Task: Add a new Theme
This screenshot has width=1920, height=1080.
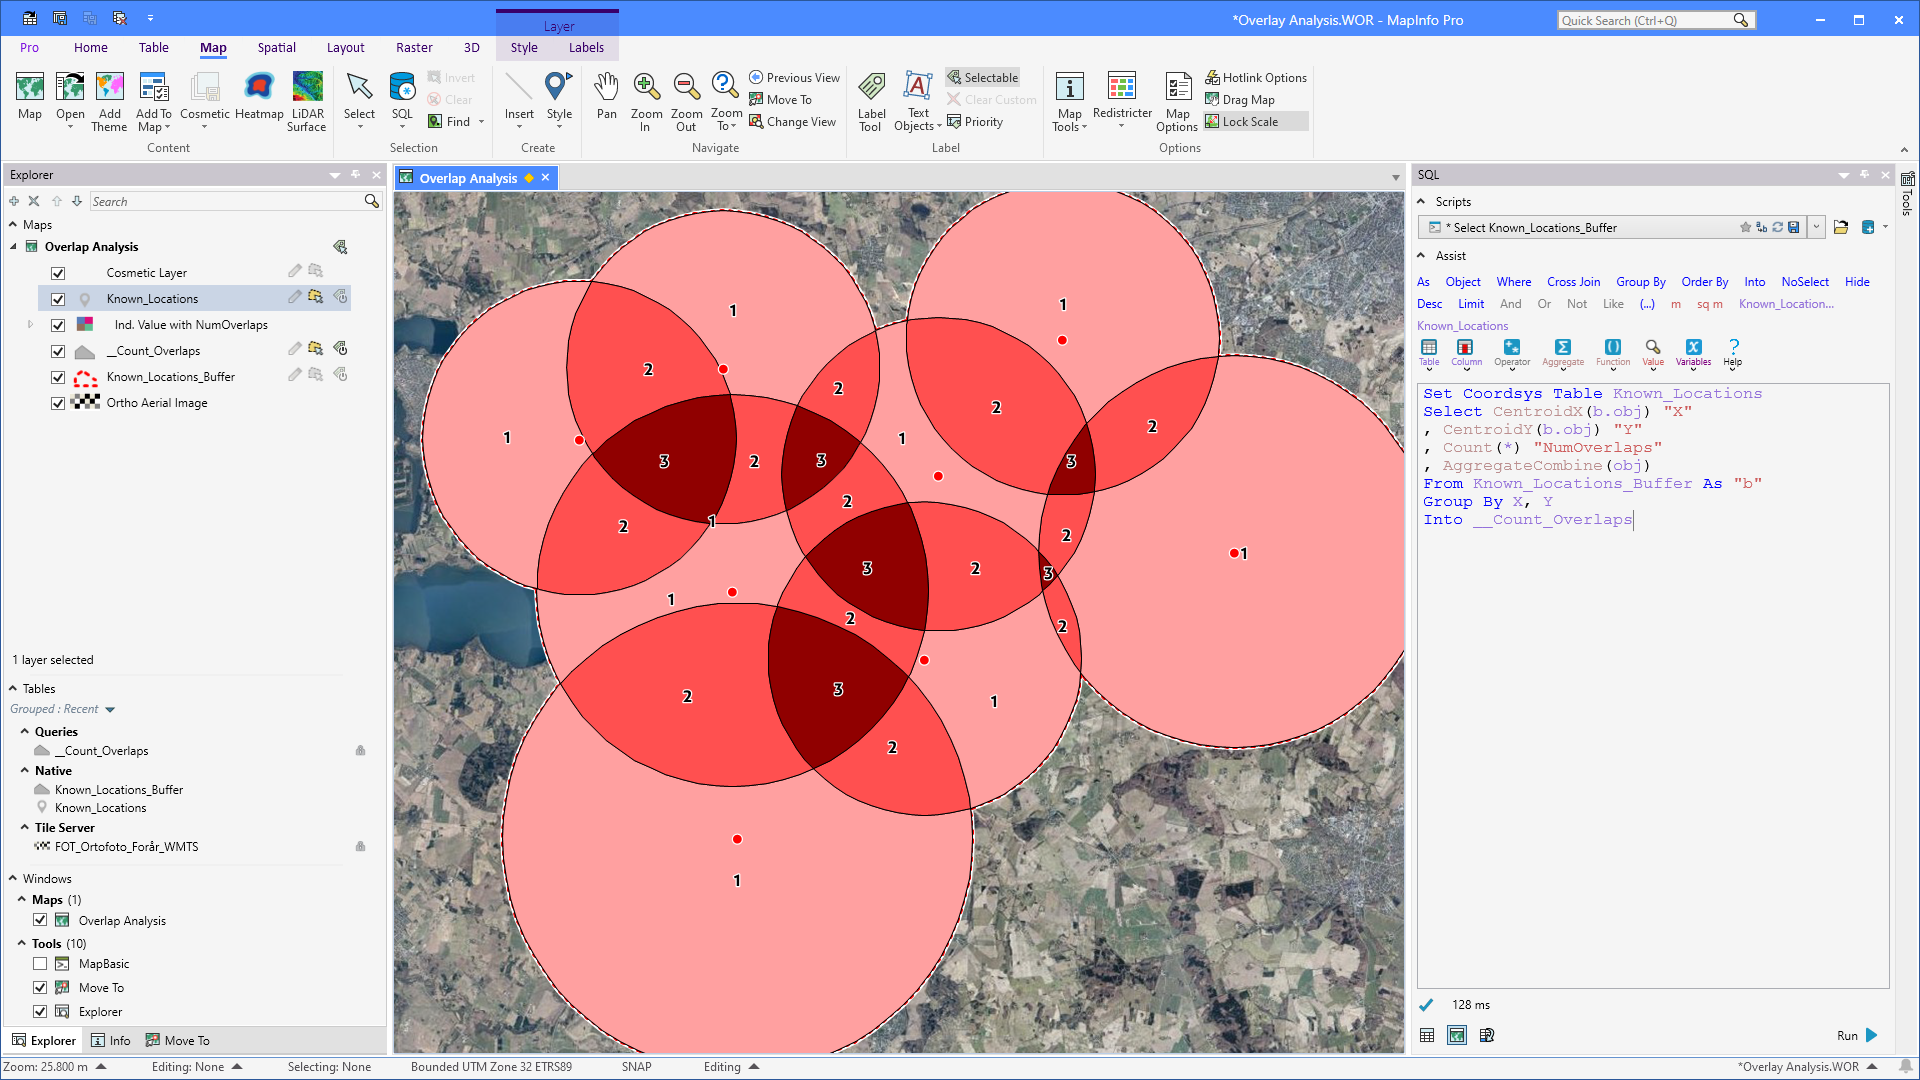Action: pos(109,98)
